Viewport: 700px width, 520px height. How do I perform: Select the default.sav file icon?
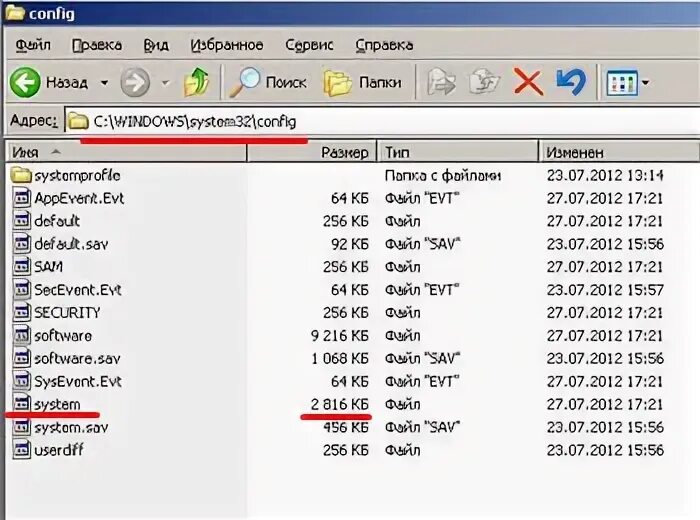coord(21,244)
